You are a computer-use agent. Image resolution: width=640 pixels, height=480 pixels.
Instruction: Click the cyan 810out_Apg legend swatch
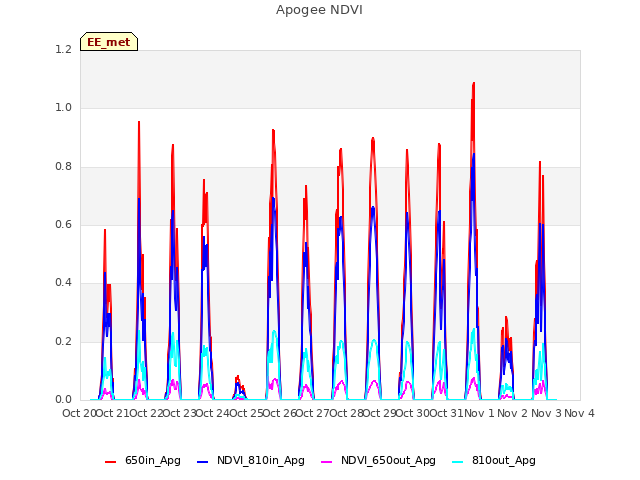(x=458, y=462)
